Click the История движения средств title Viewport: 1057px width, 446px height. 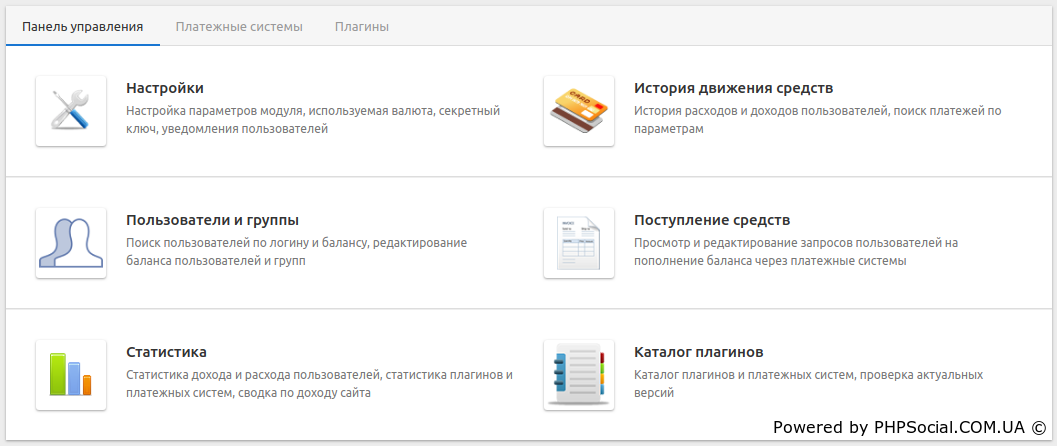(733, 88)
